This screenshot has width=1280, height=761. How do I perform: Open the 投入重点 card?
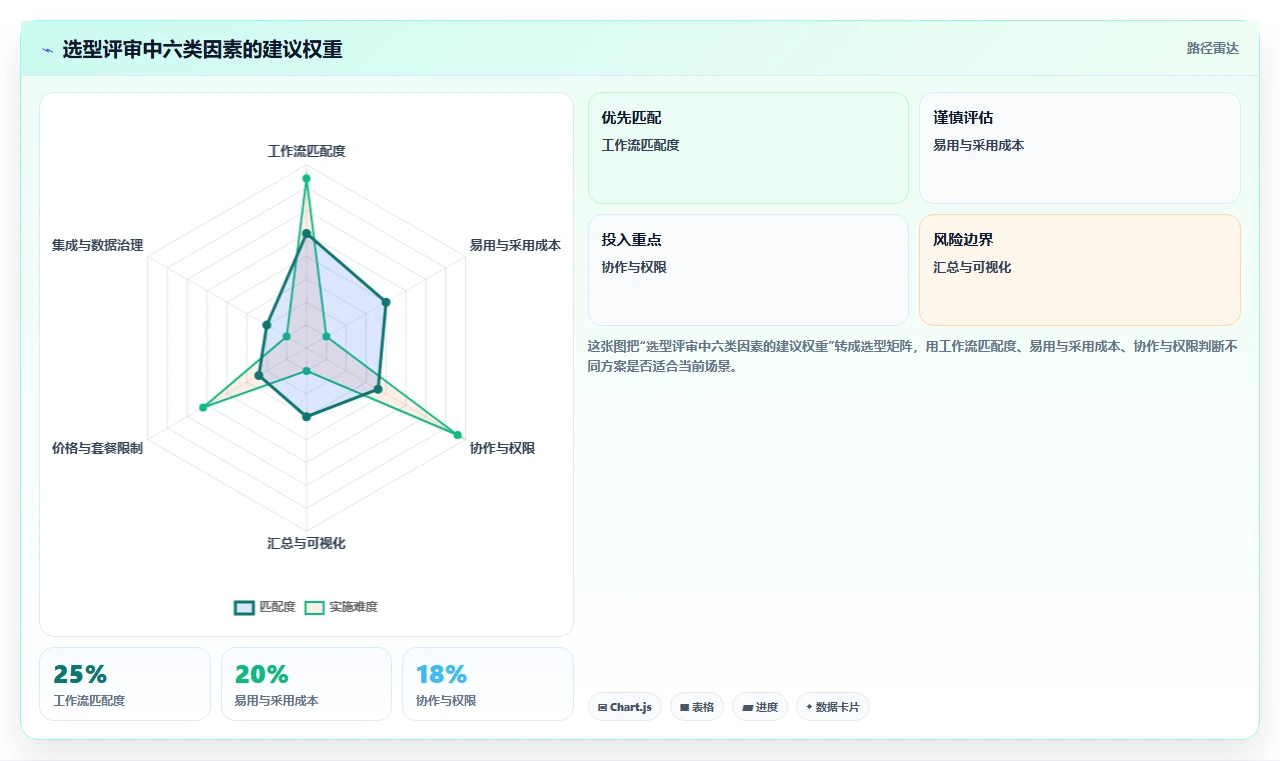[x=748, y=270]
